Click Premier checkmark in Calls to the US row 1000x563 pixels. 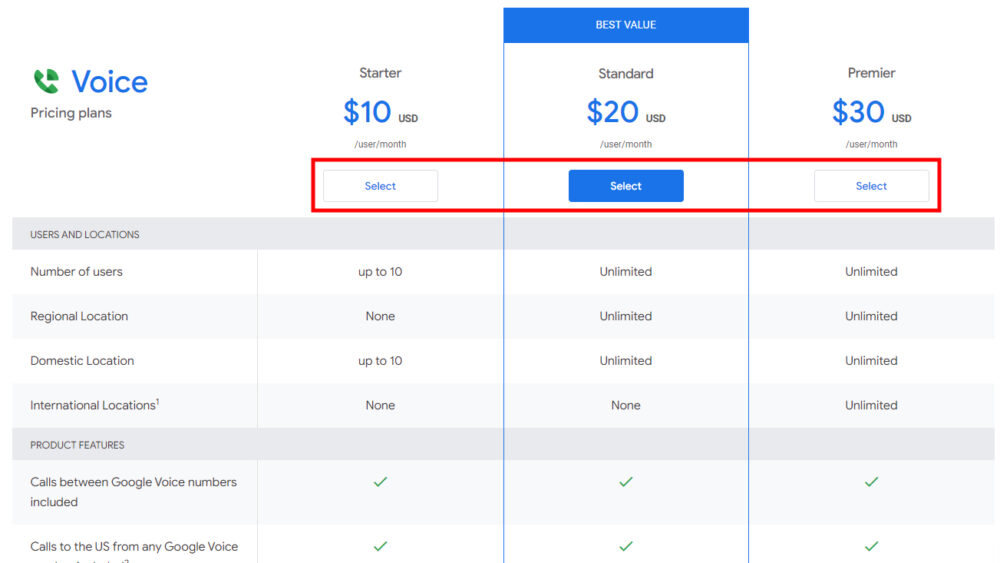point(871,546)
